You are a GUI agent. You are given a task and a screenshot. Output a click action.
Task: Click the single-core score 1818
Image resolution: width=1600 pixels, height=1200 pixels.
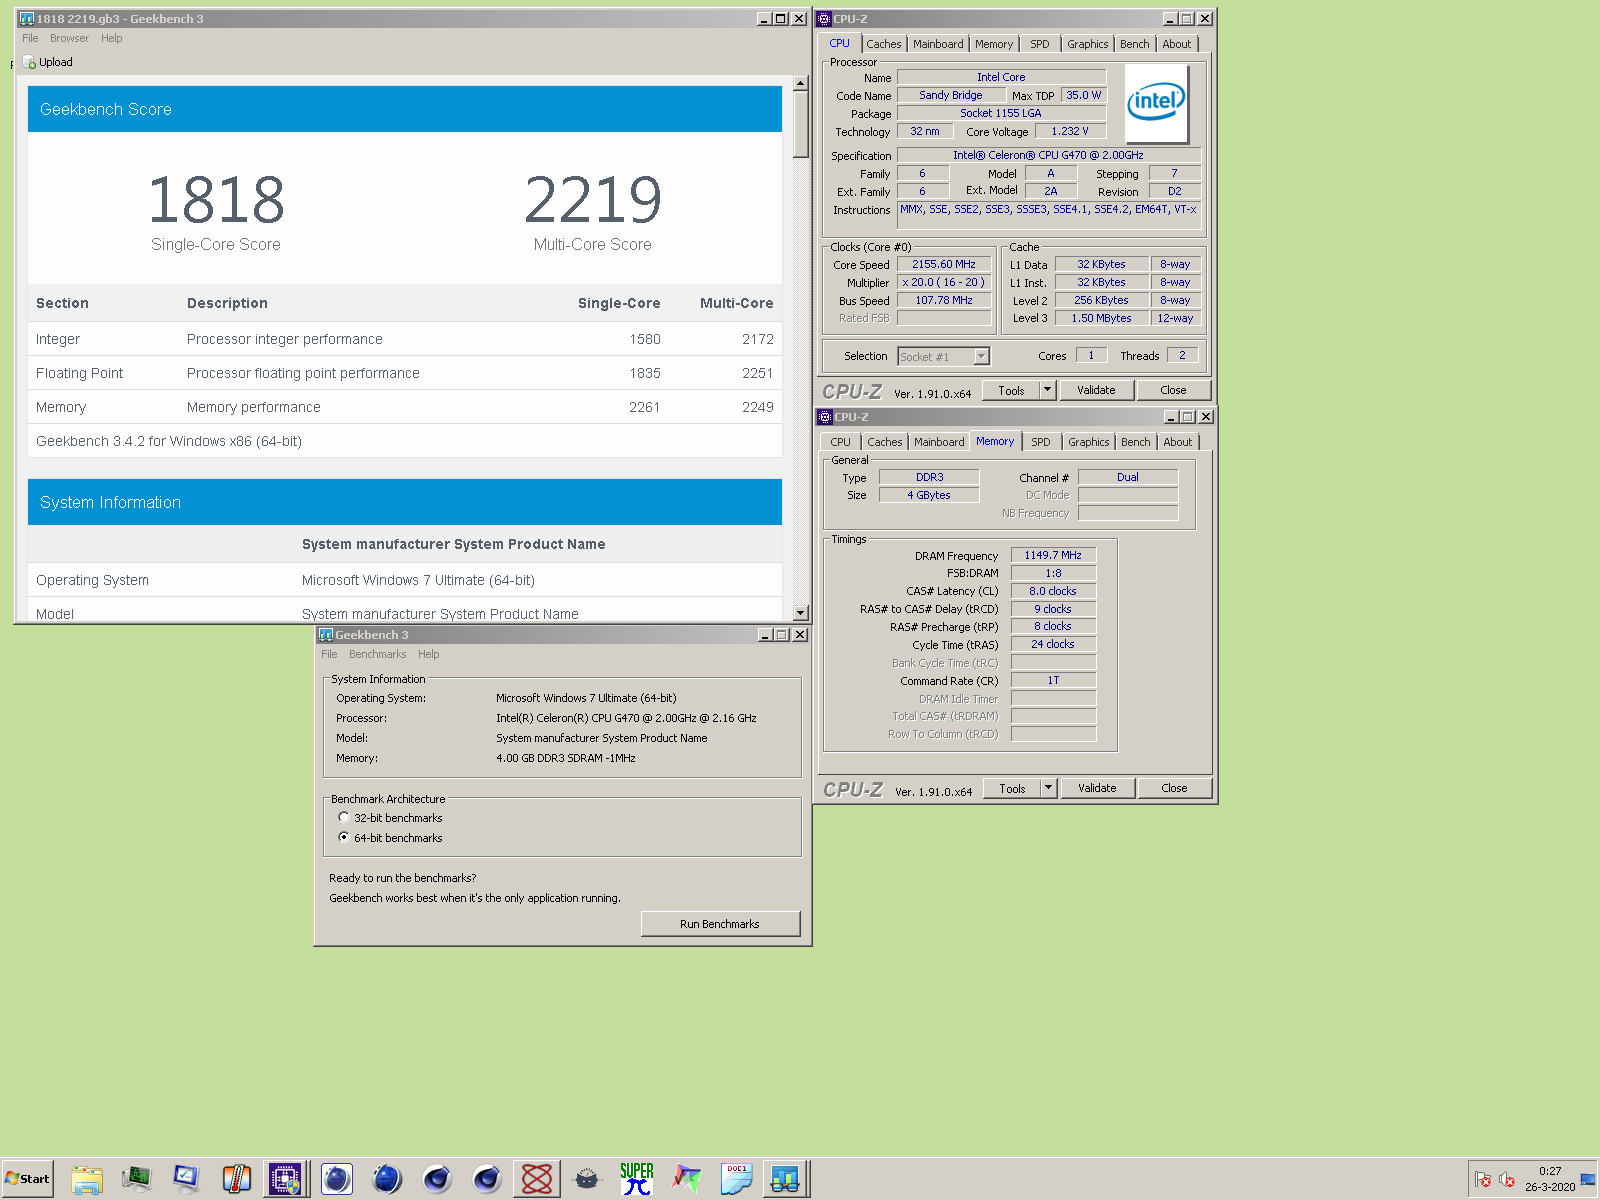(x=216, y=200)
